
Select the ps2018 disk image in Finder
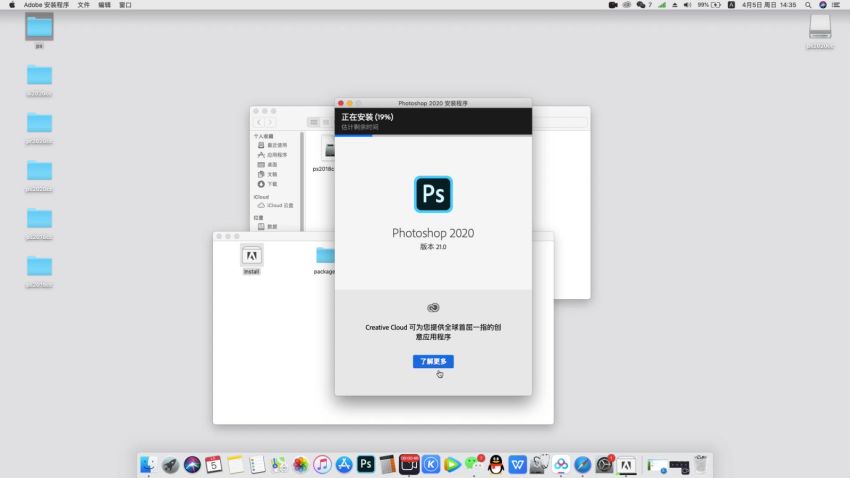coord(324,154)
